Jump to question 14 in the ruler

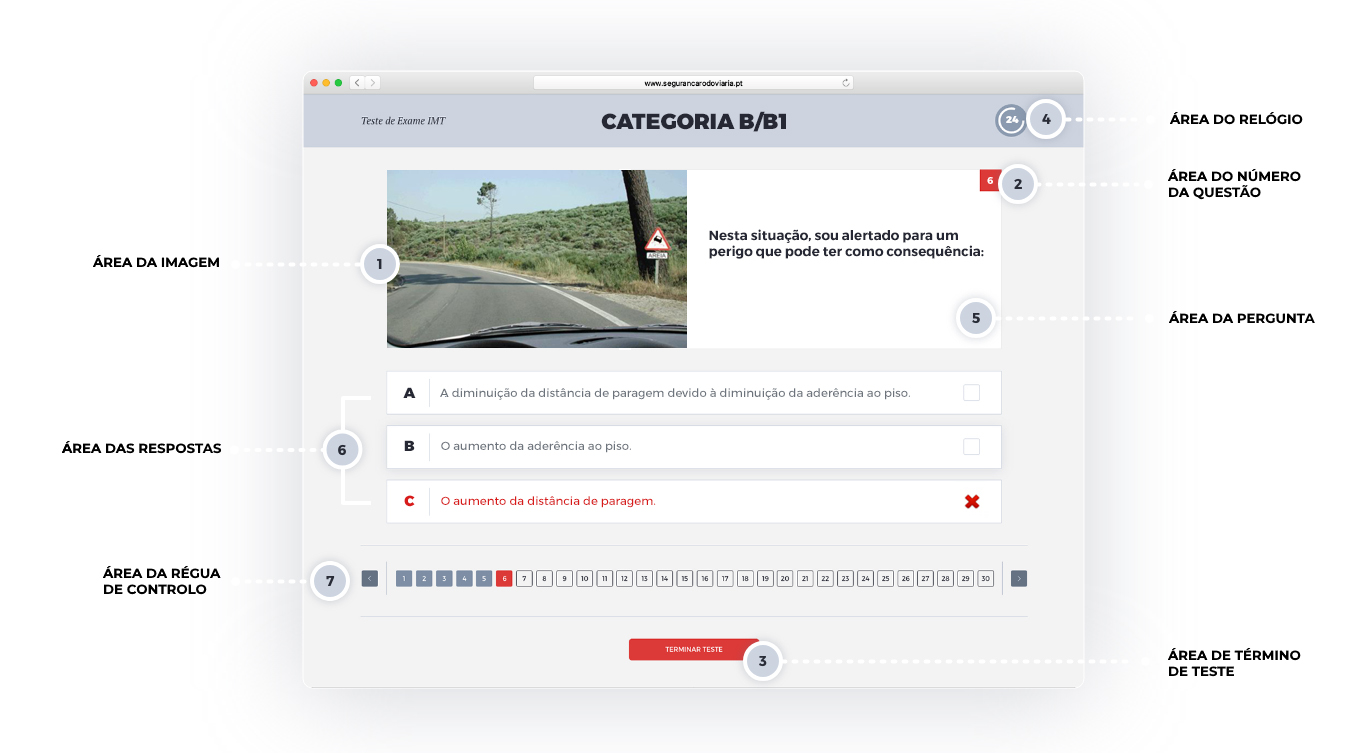point(664,578)
